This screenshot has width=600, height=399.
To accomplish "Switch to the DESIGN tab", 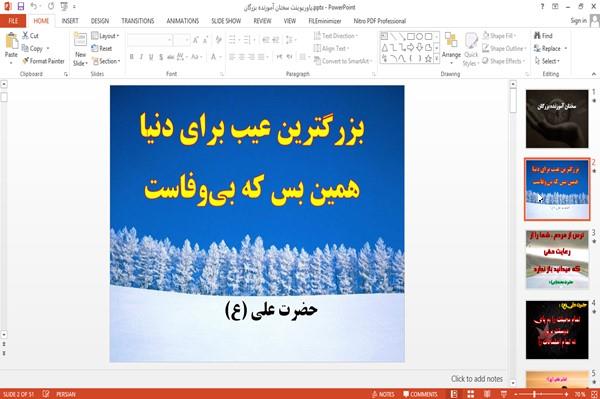I will click(x=100, y=21).
